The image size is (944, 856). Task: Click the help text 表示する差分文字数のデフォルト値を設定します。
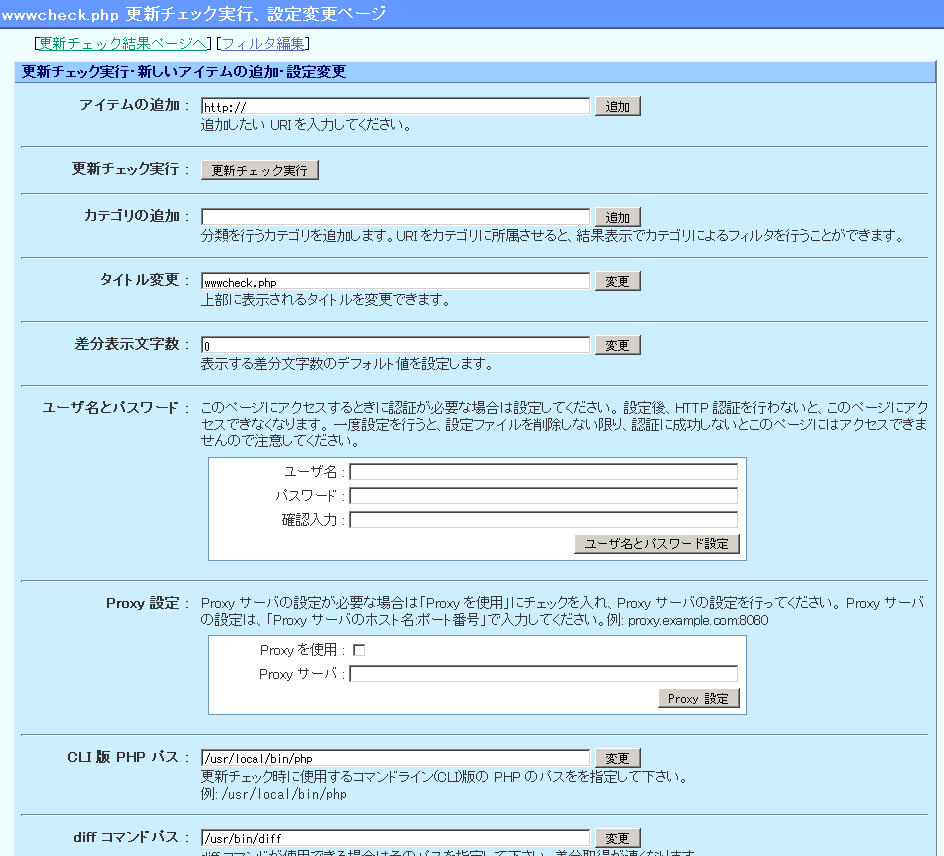click(x=347, y=364)
